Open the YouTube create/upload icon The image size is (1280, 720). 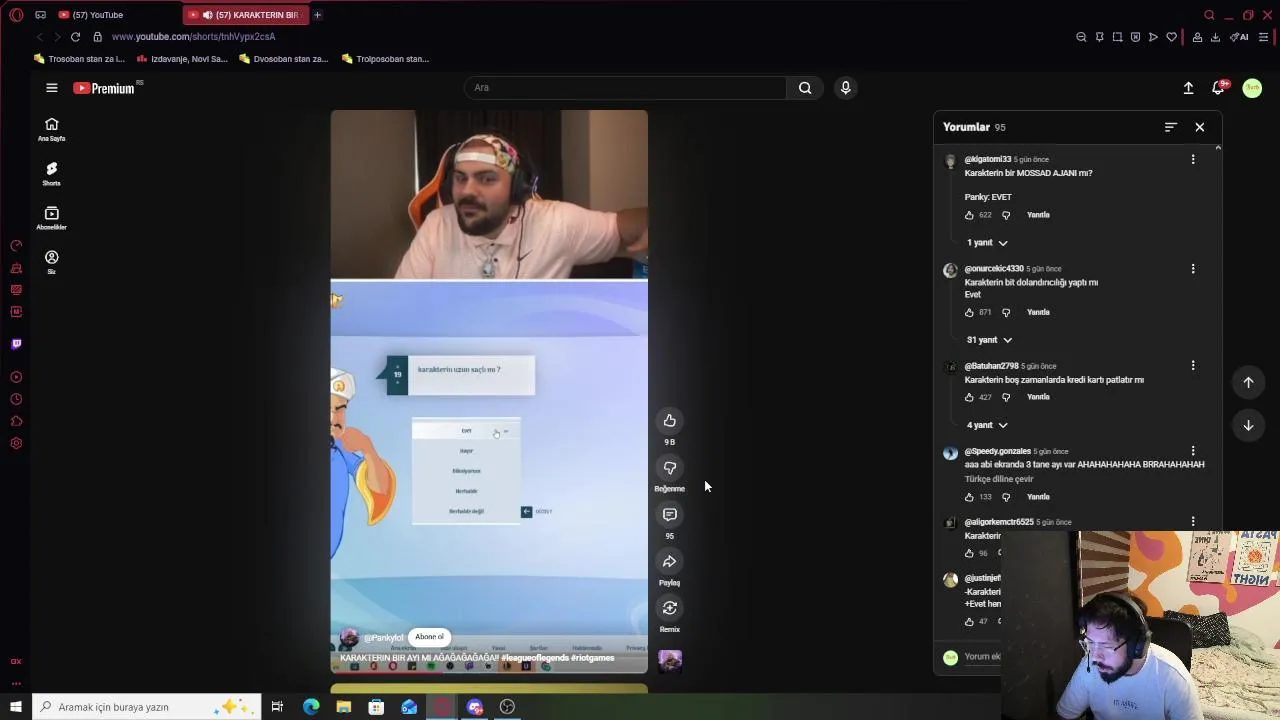tap(1188, 88)
